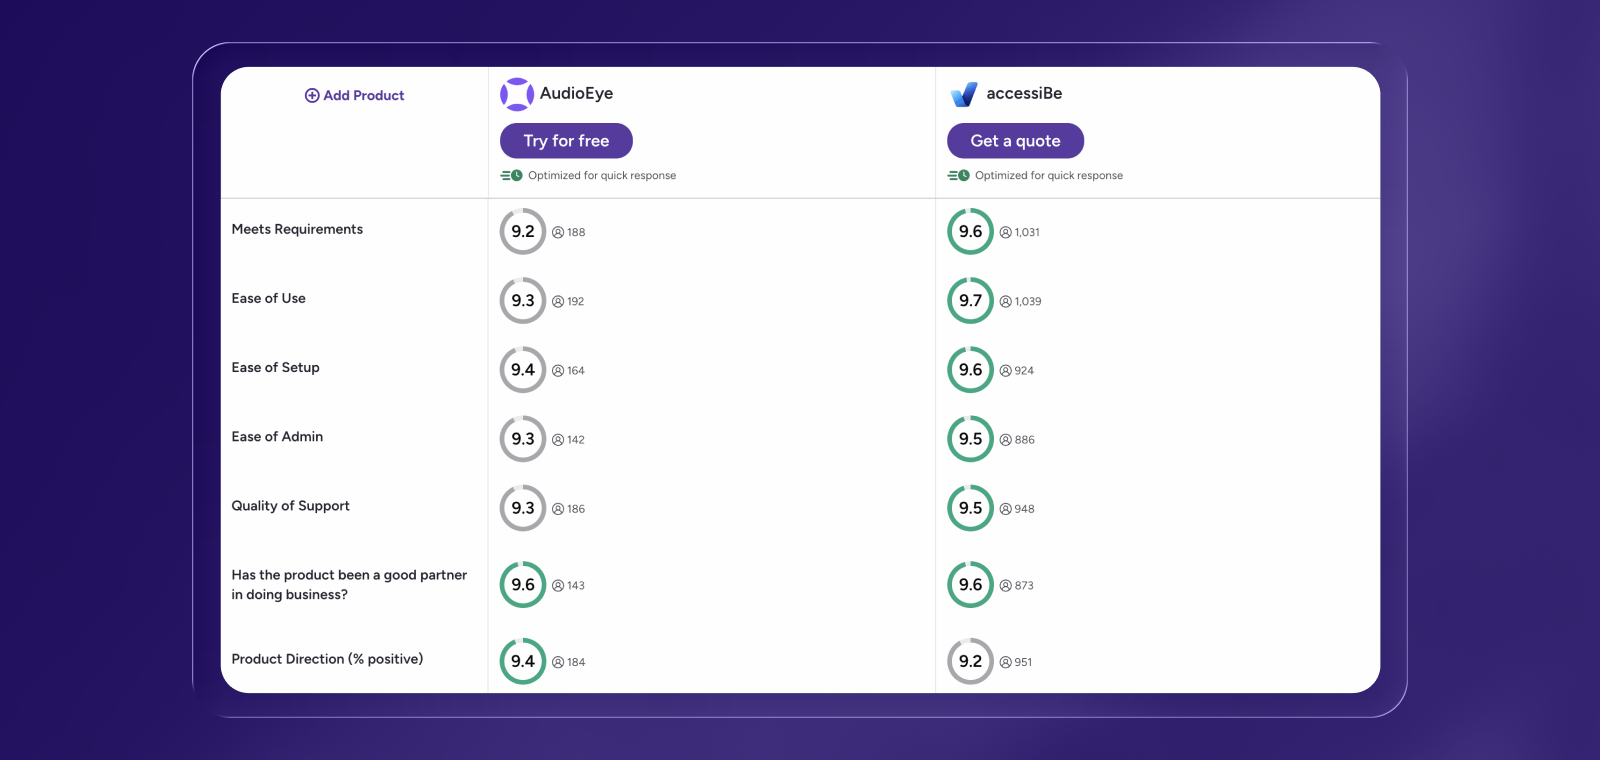Image resolution: width=1600 pixels, height=760 pixels.
Task: Click AudioEye's 9.2 Meets Requirements score ring
Action: (x=522, y=231)
